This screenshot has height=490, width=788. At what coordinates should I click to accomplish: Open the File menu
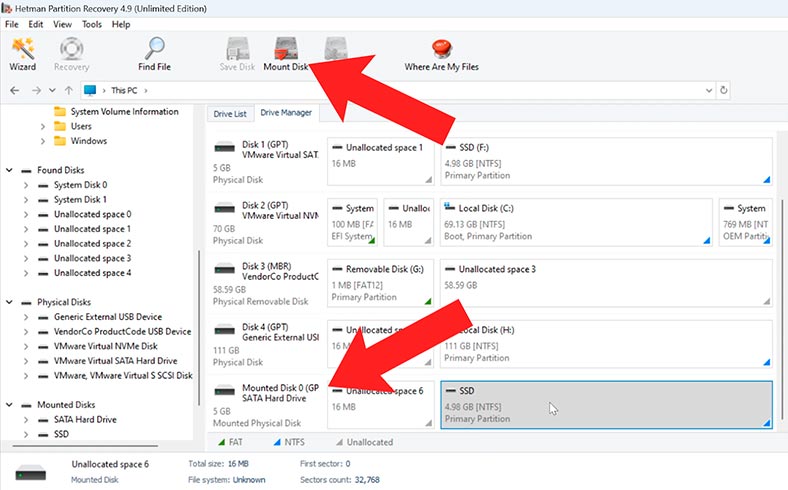[12, 24]
